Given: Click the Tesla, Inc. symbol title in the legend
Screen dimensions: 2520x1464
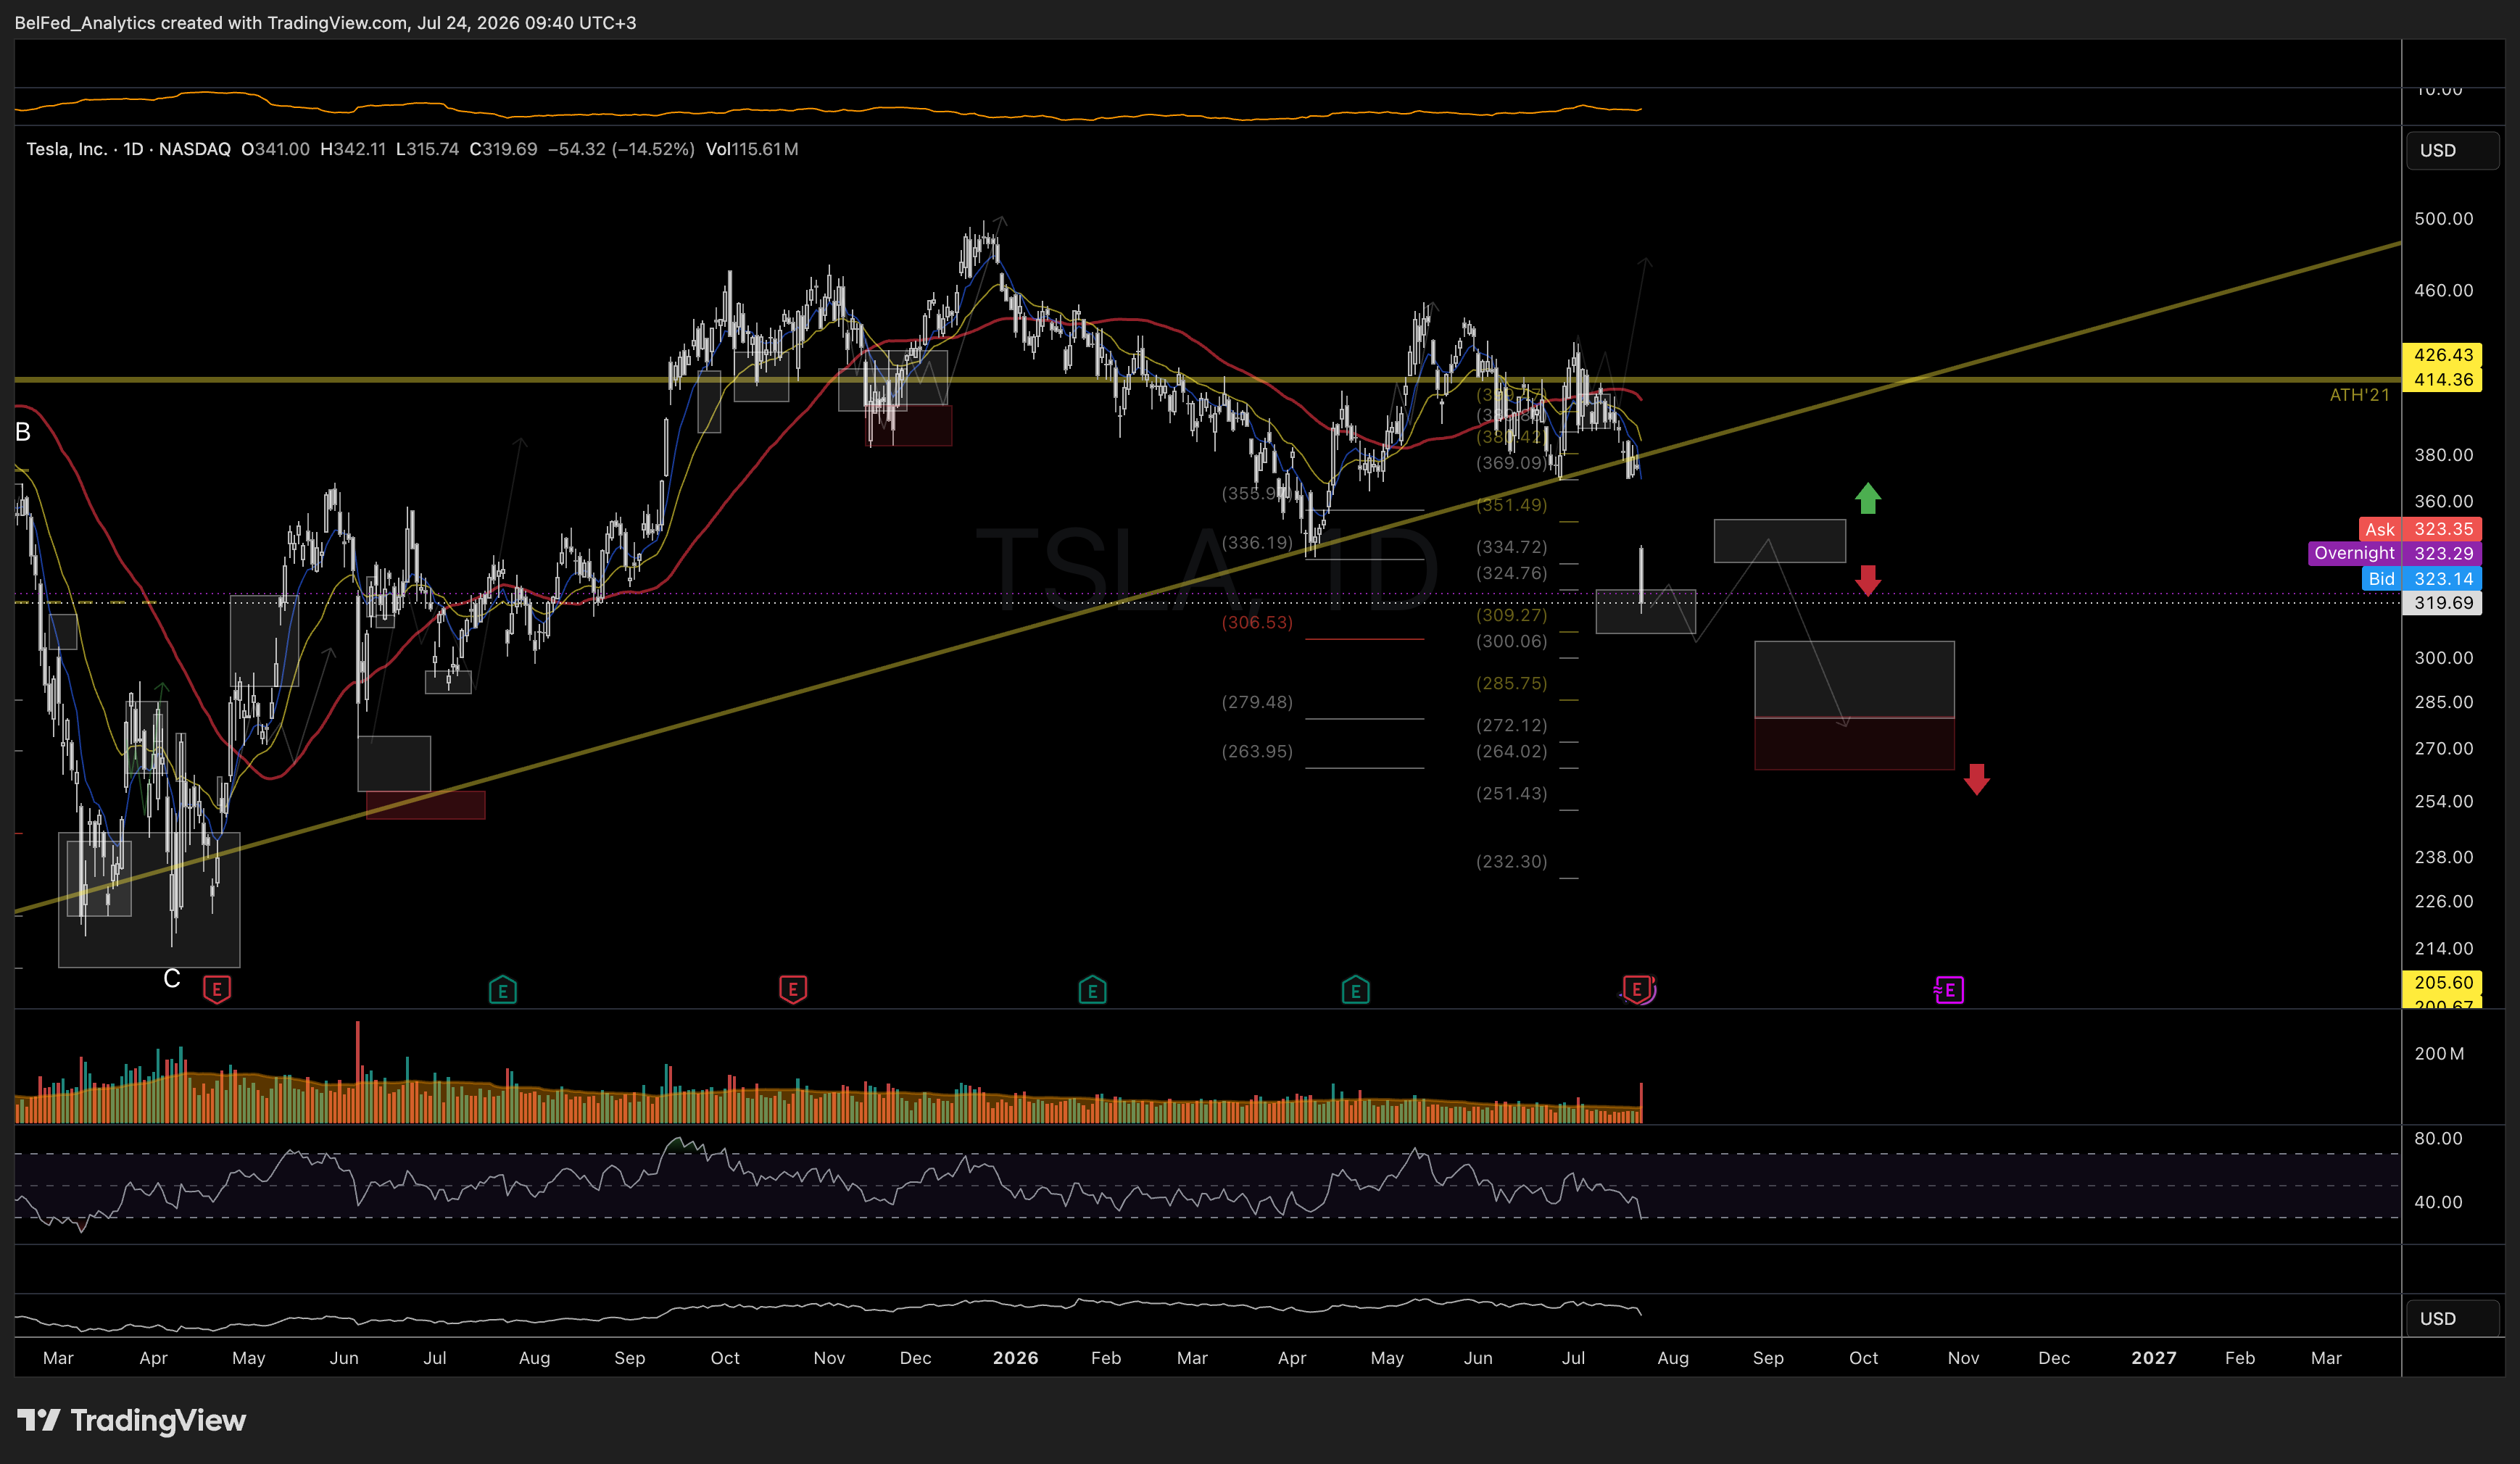Looking at the screenshot, I should [66, 149].
